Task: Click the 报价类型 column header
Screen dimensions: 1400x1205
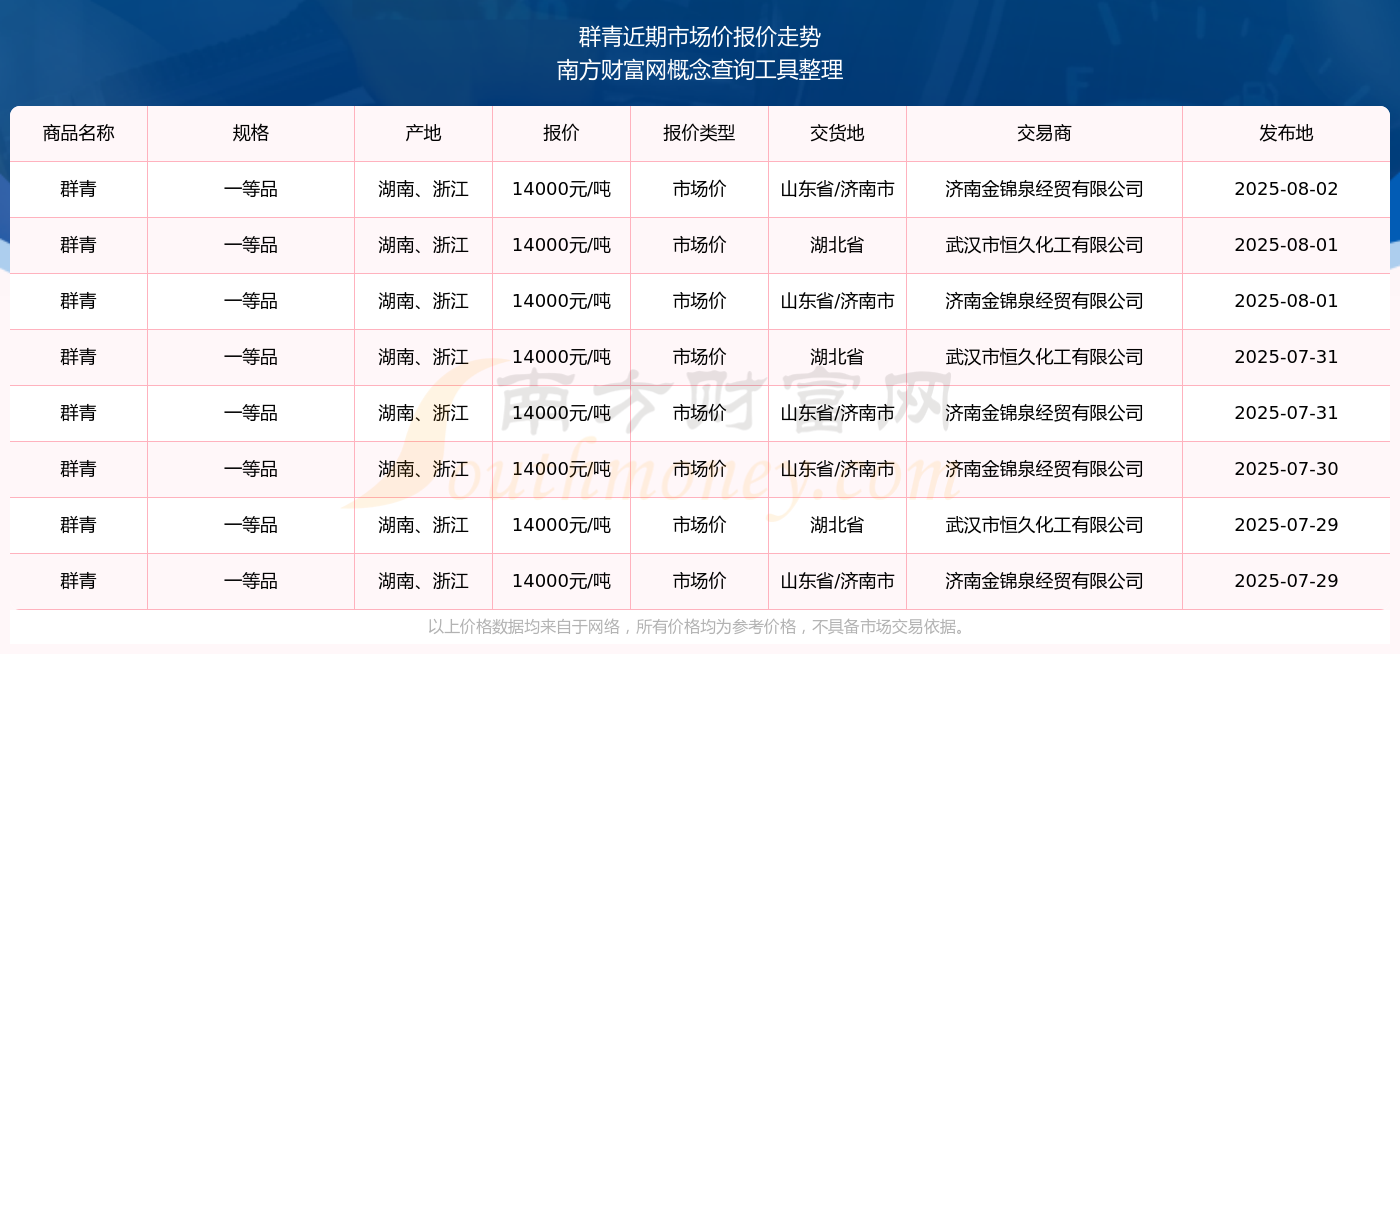Action: [700, 134]
